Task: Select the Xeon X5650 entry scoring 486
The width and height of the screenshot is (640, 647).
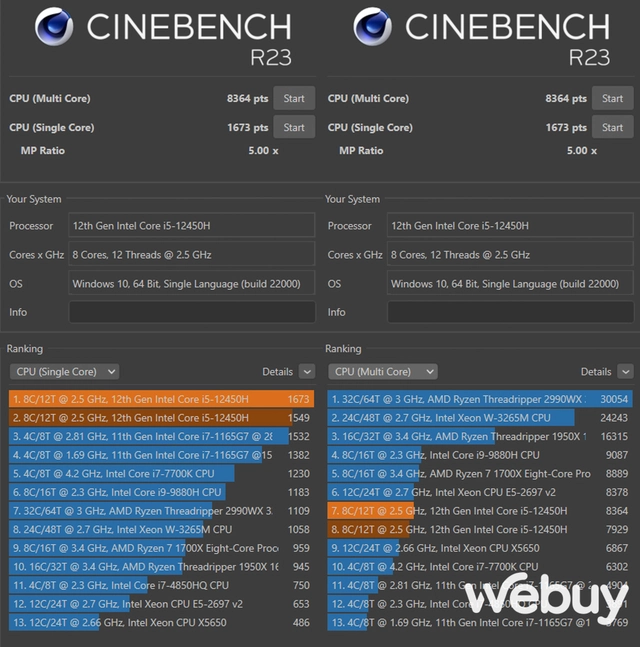Action: [x=160, y=622]
